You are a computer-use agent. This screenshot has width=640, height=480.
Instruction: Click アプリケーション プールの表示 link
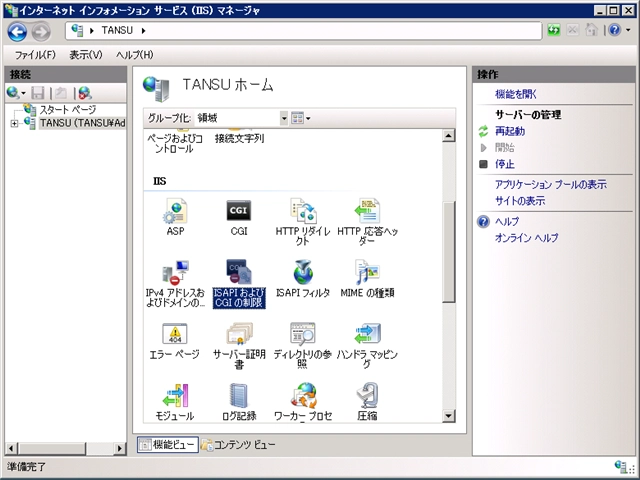coord(551,184)
